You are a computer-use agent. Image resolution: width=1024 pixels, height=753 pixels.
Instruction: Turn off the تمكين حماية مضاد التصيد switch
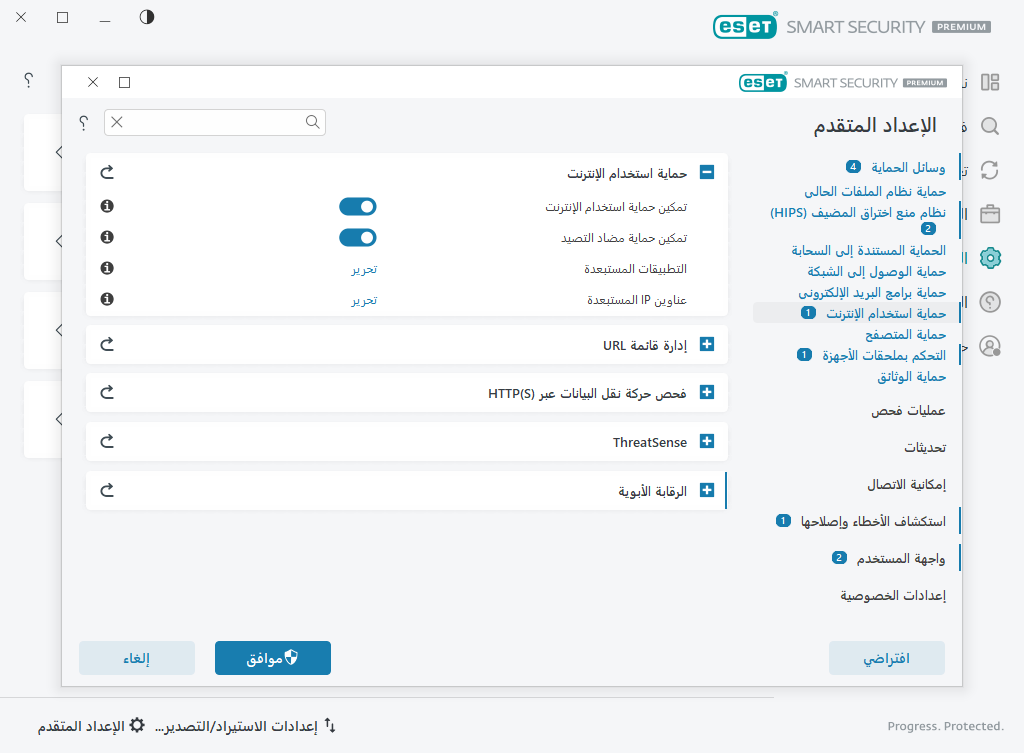pyautogui.click(x=357, y=237)
